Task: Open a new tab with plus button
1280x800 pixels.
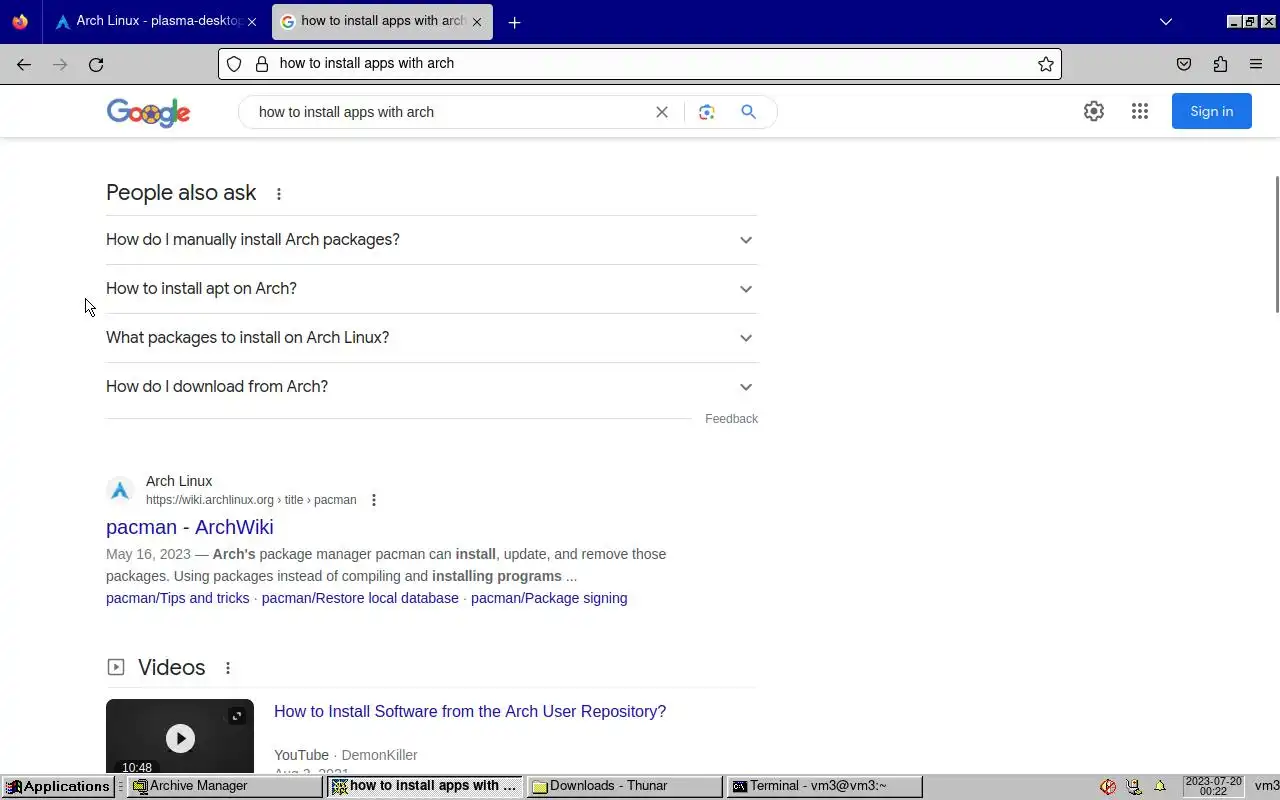Action: (x=514, y=22)
